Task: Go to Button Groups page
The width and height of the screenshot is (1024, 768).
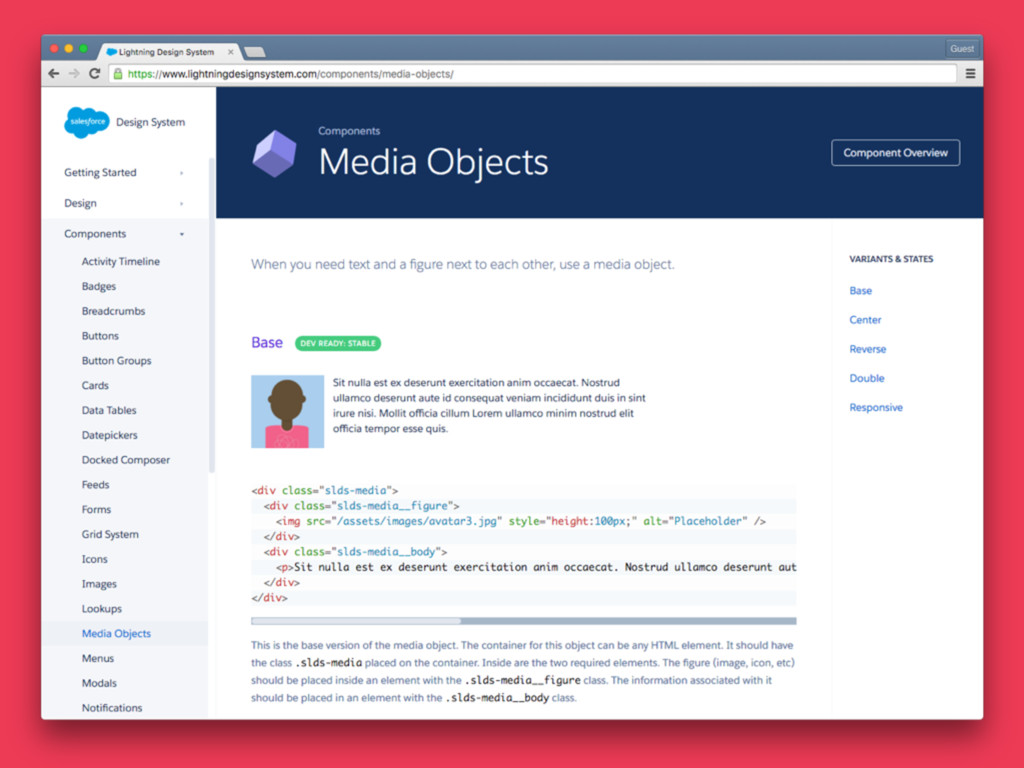Action: click(x=116, y=360)
